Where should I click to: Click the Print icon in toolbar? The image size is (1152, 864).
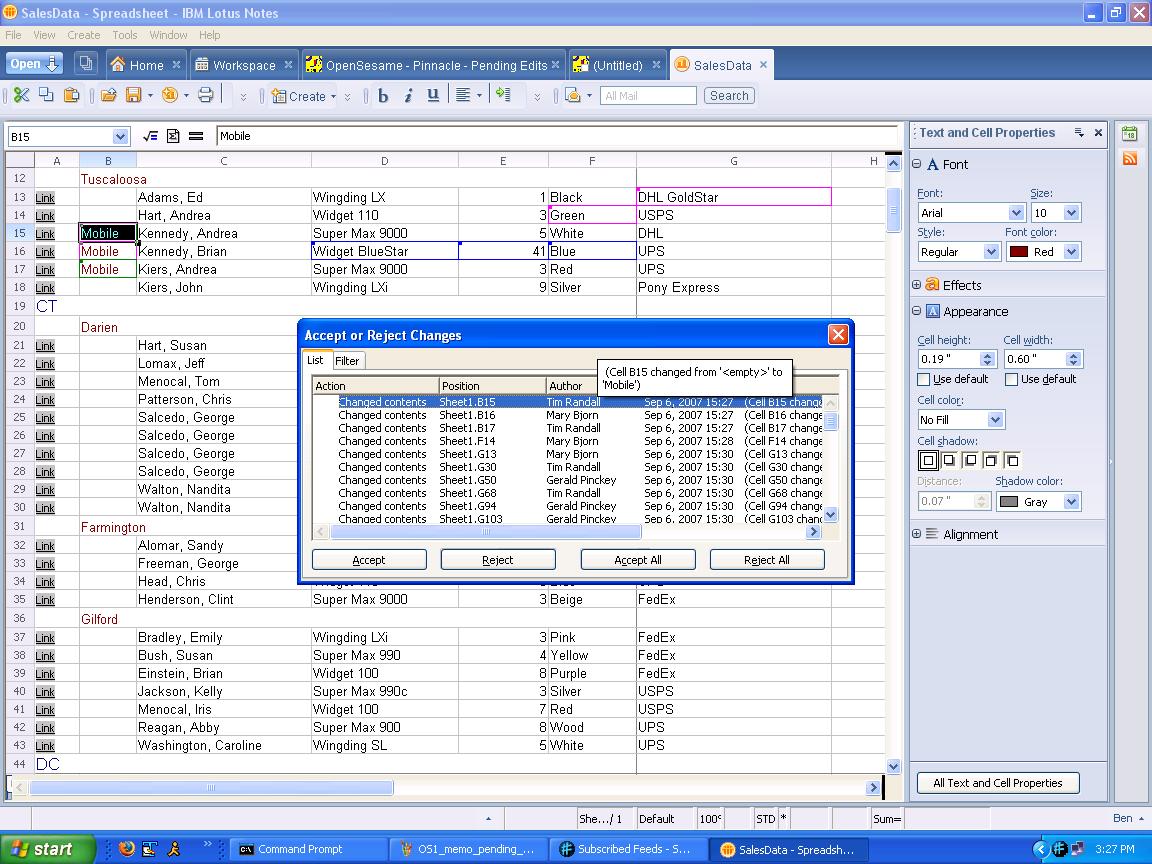coord(205,96)
